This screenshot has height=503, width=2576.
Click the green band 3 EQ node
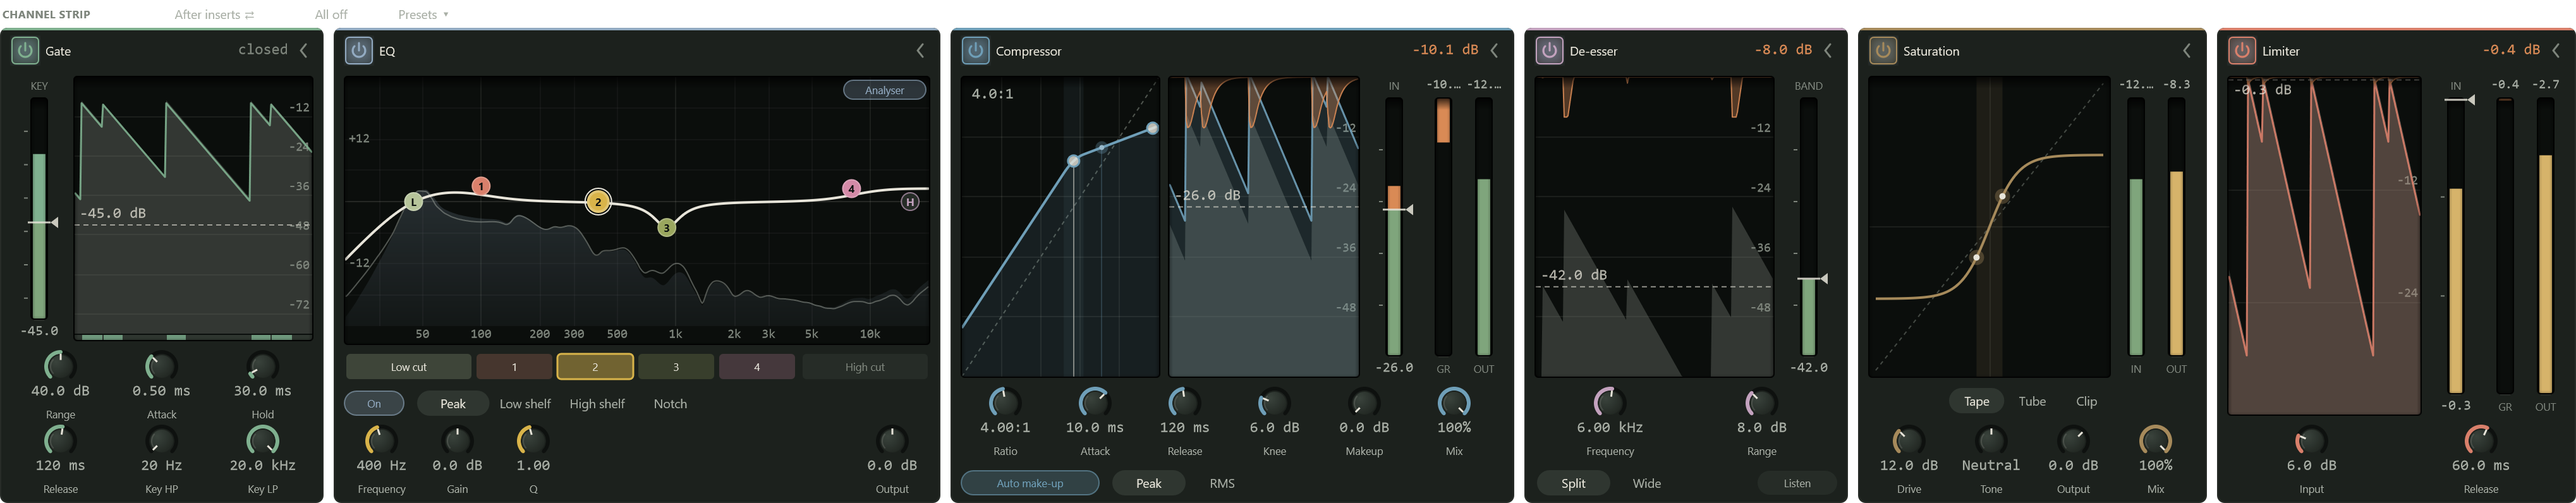pos(667,228)
